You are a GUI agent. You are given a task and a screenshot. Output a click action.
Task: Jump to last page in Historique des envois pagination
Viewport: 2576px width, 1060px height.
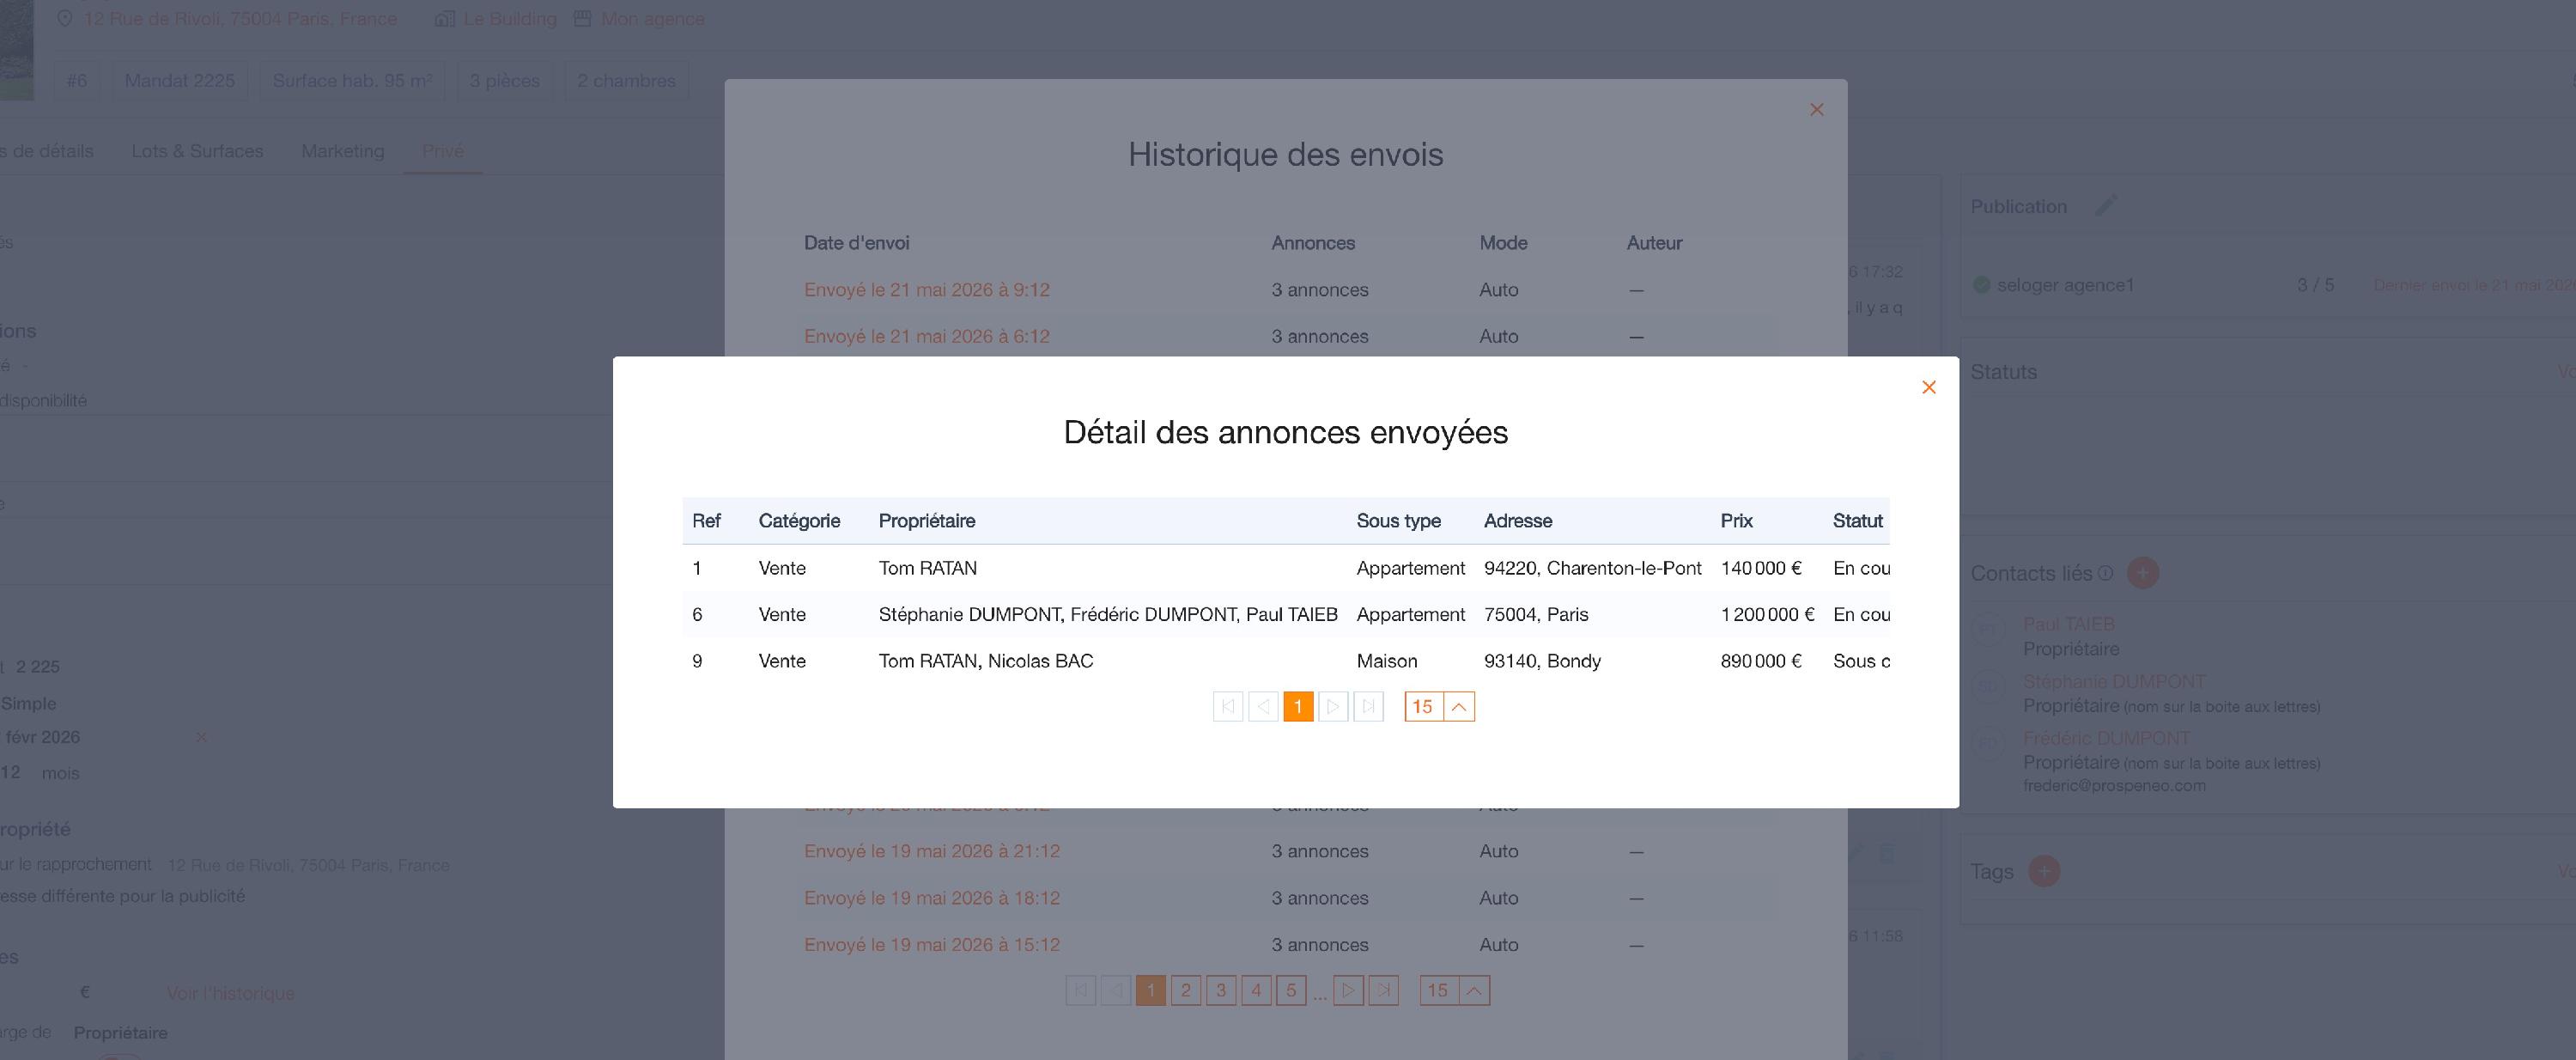coord(1383,990)
